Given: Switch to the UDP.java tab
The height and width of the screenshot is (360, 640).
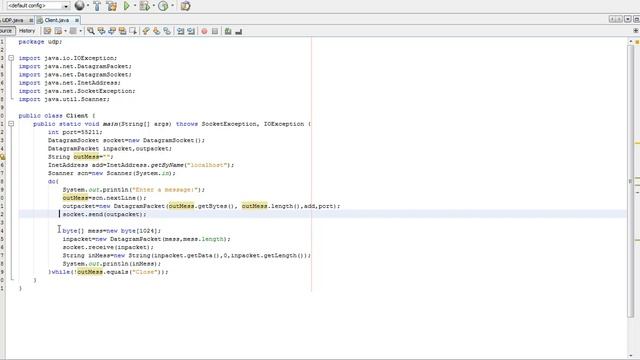Looking at the screenshot, I should (x=12, y=20).
